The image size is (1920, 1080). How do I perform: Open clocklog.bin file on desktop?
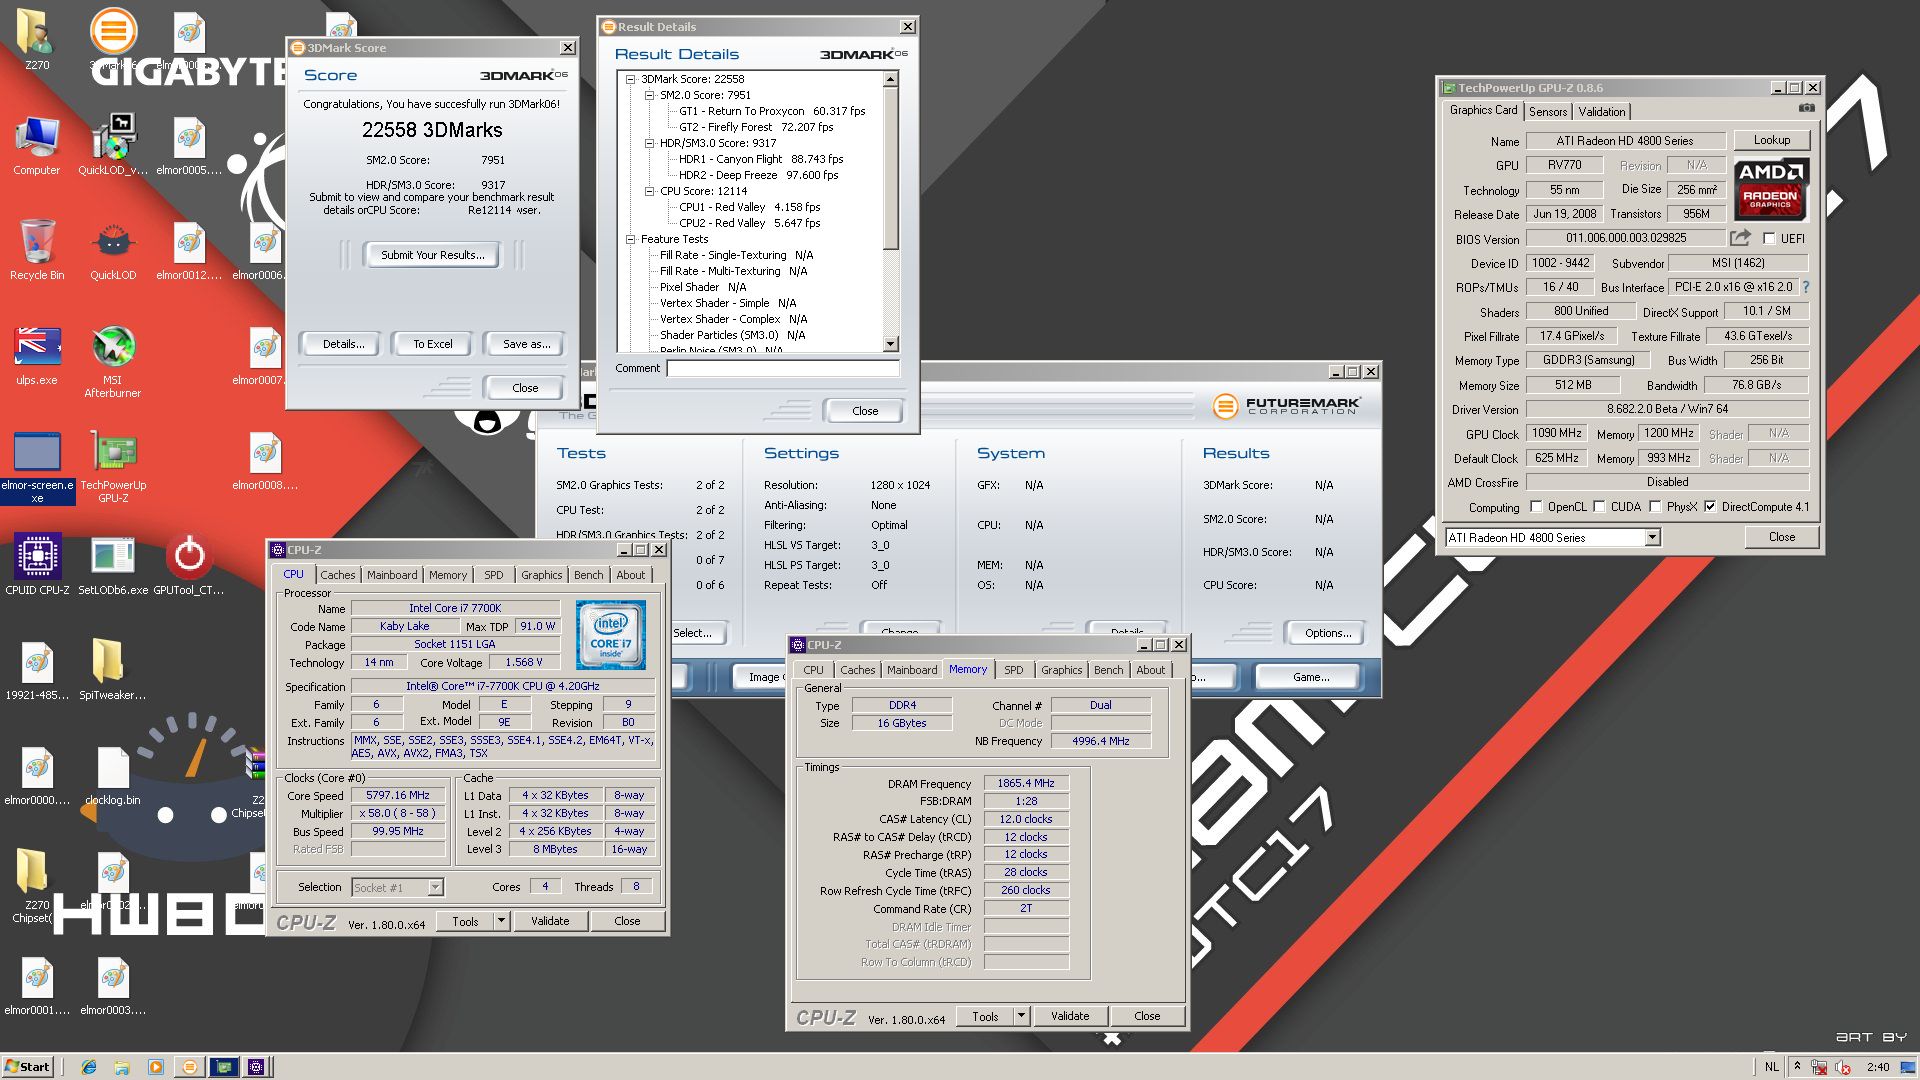(113, 775)
